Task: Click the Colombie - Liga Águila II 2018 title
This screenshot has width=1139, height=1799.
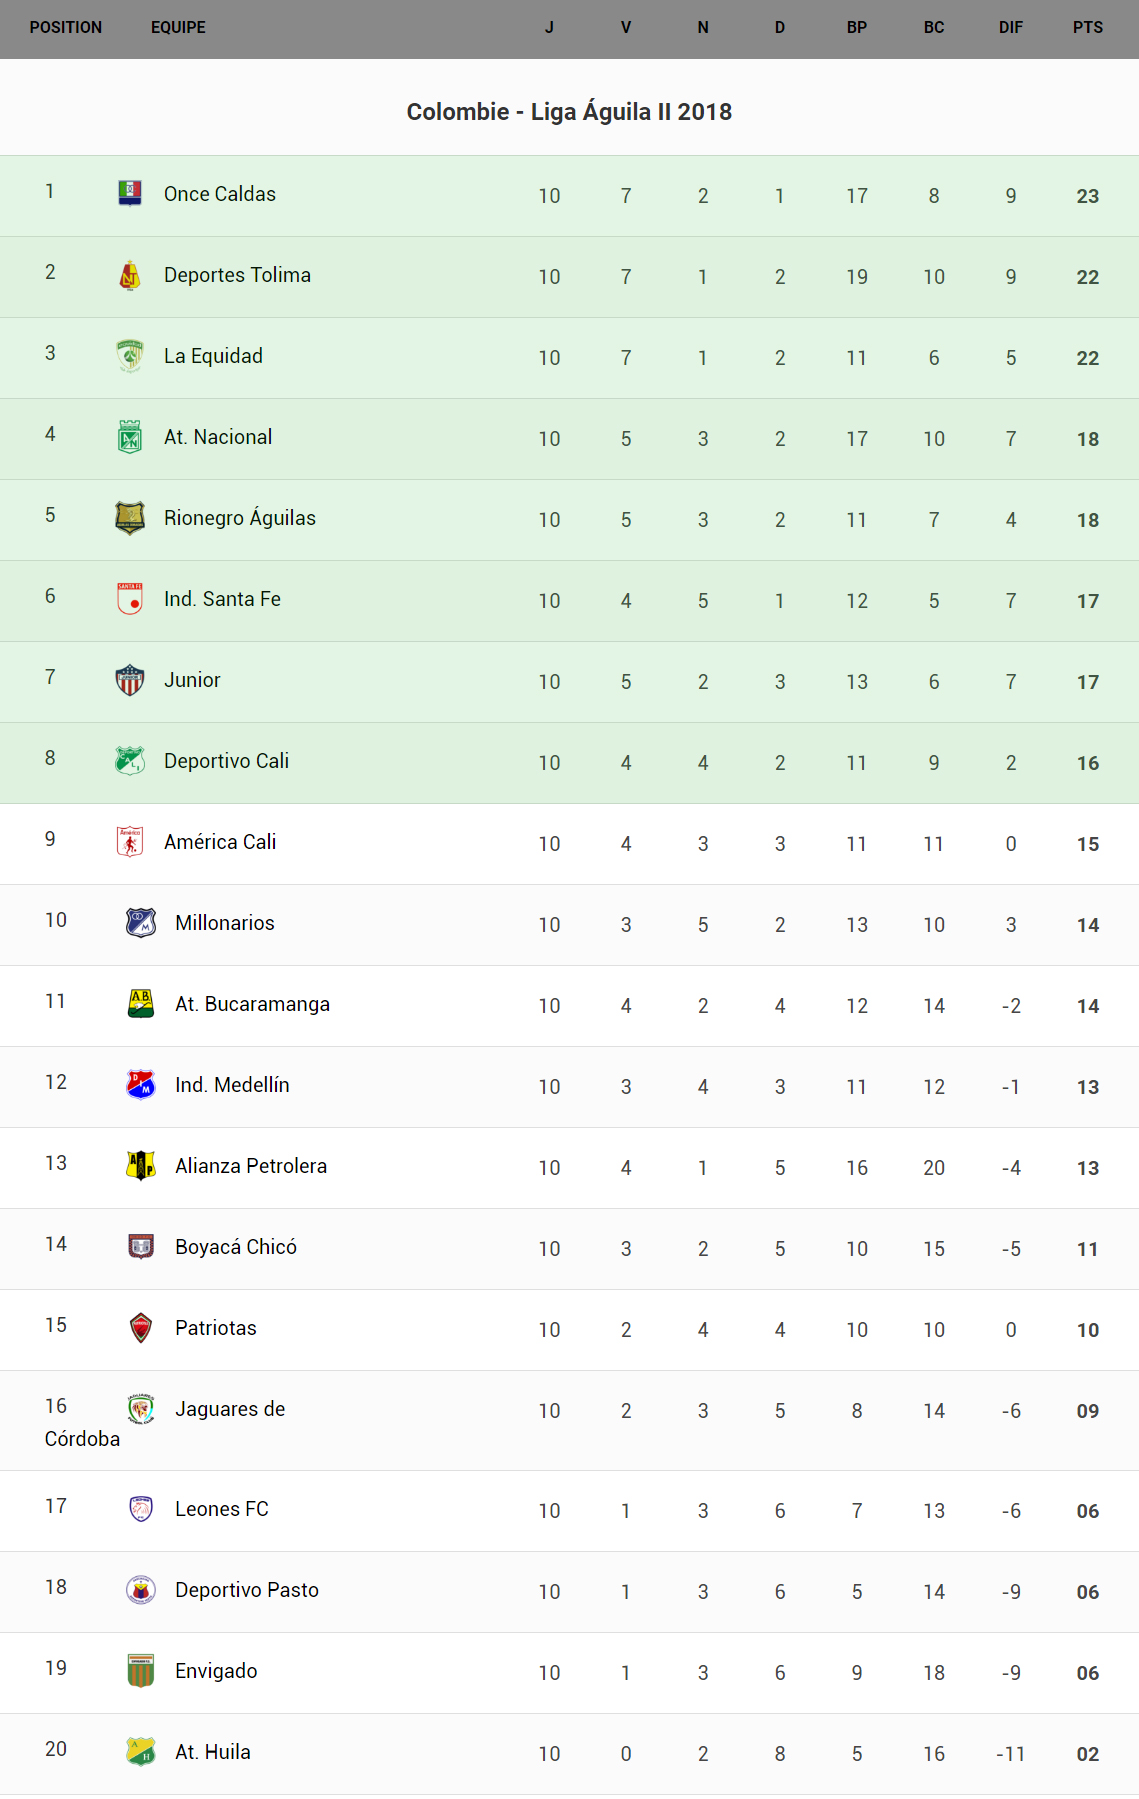Action: coord(569,112)
